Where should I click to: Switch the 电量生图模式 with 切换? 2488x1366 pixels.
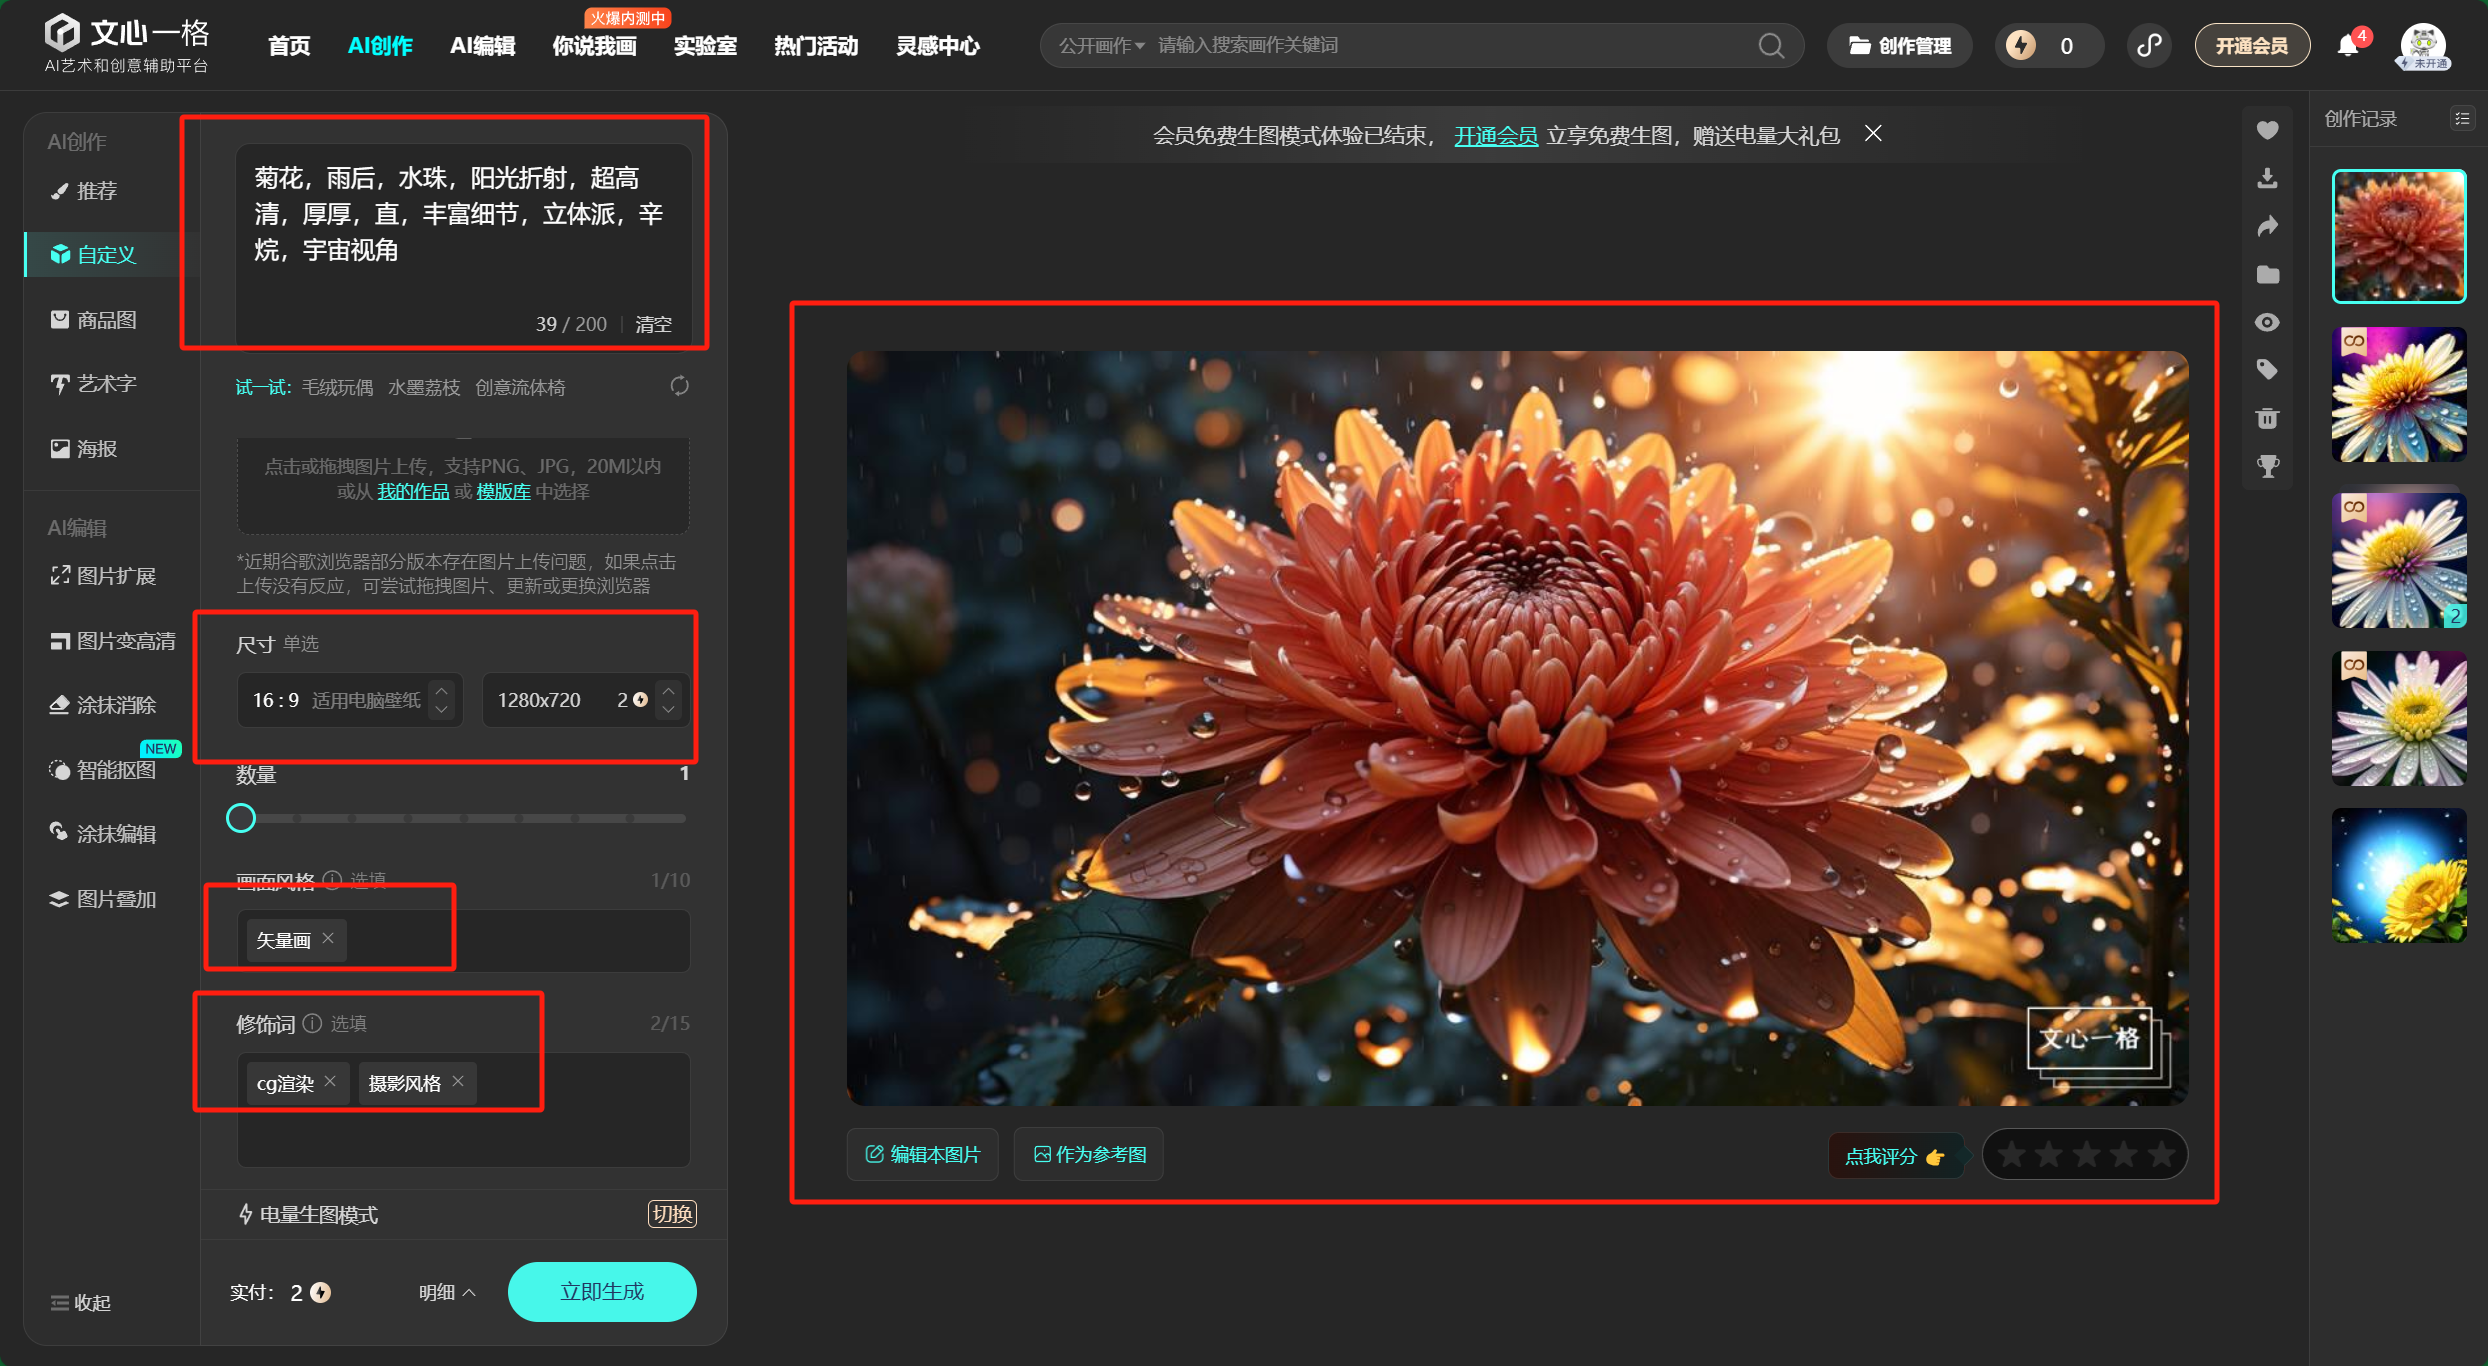click(x=672, y=1214)
